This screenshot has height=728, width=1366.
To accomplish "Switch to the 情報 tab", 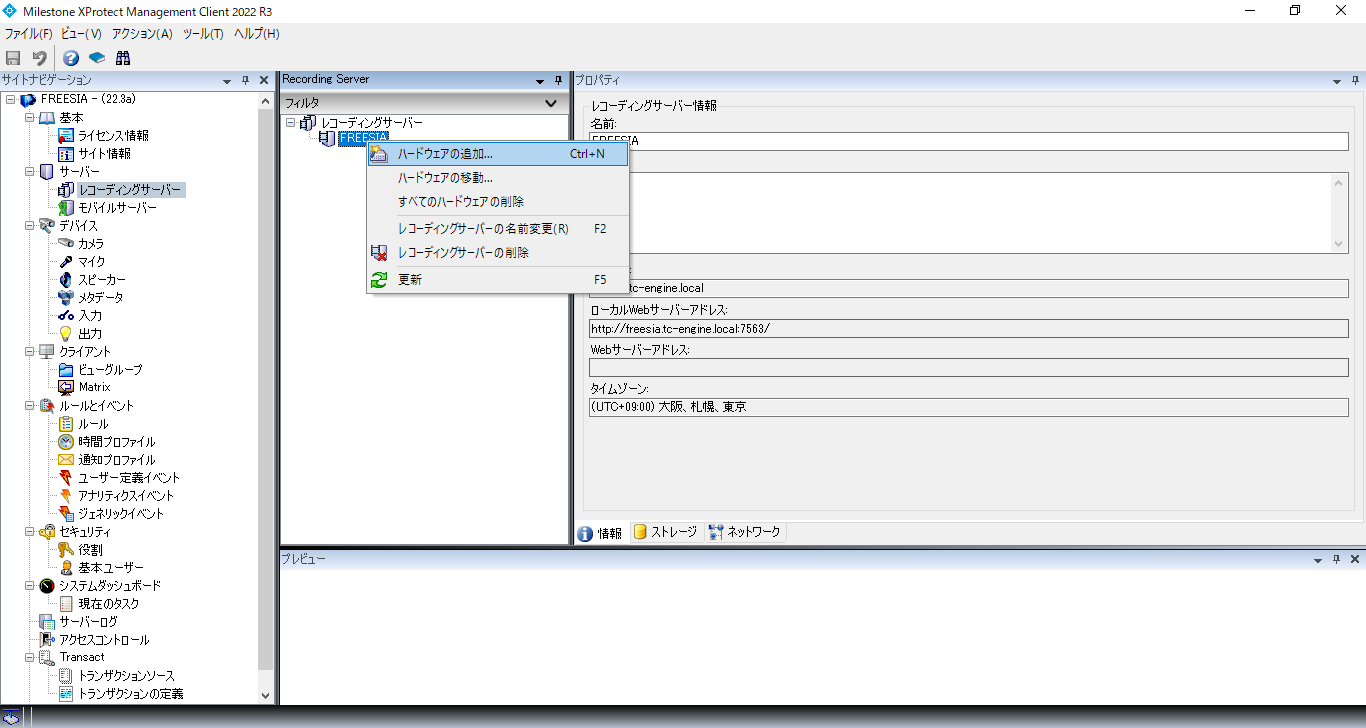I will (600, 533).
